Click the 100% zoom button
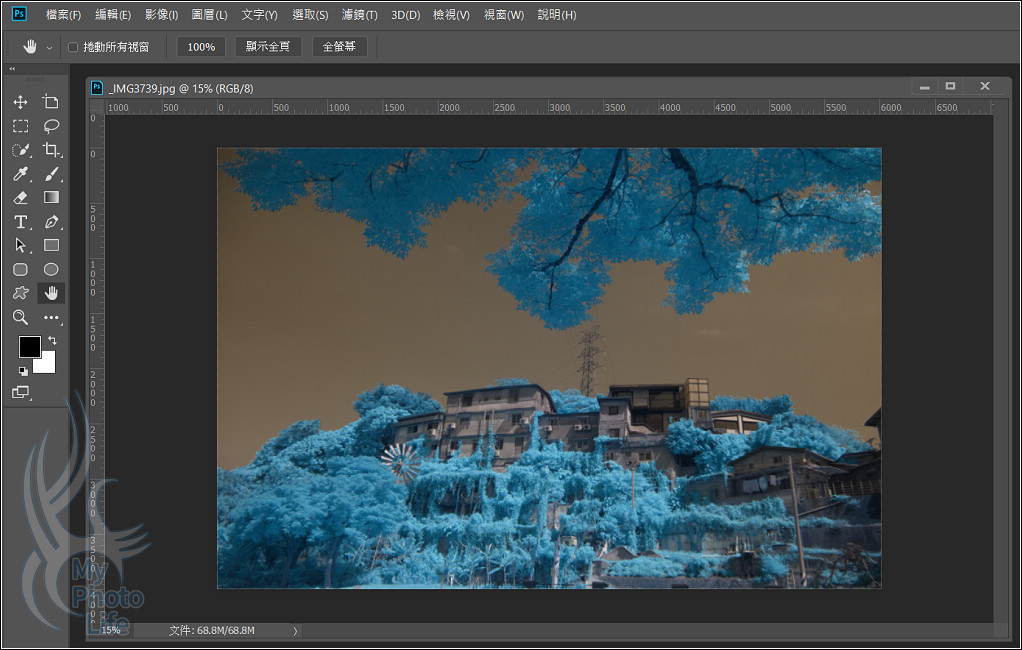The height and width of the screenshot is (650, 1022). [201, 47]
